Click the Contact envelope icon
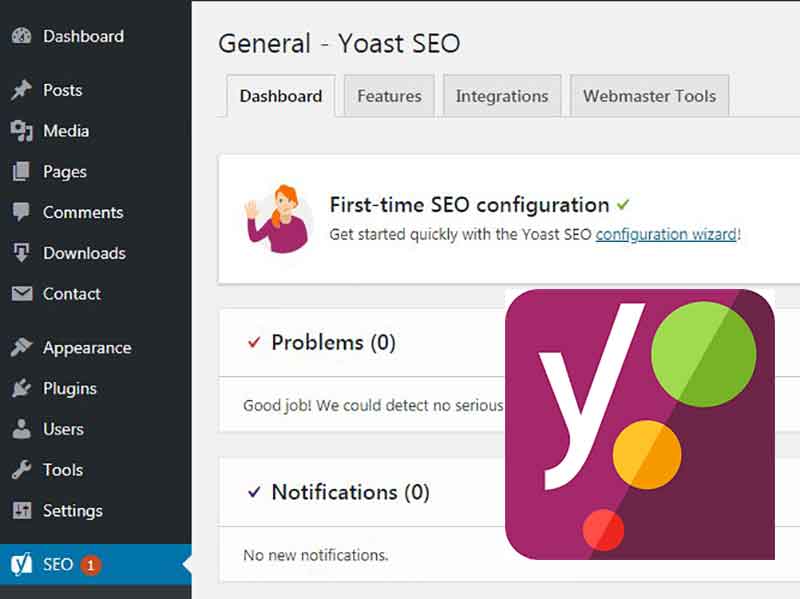 coord(21,294)
